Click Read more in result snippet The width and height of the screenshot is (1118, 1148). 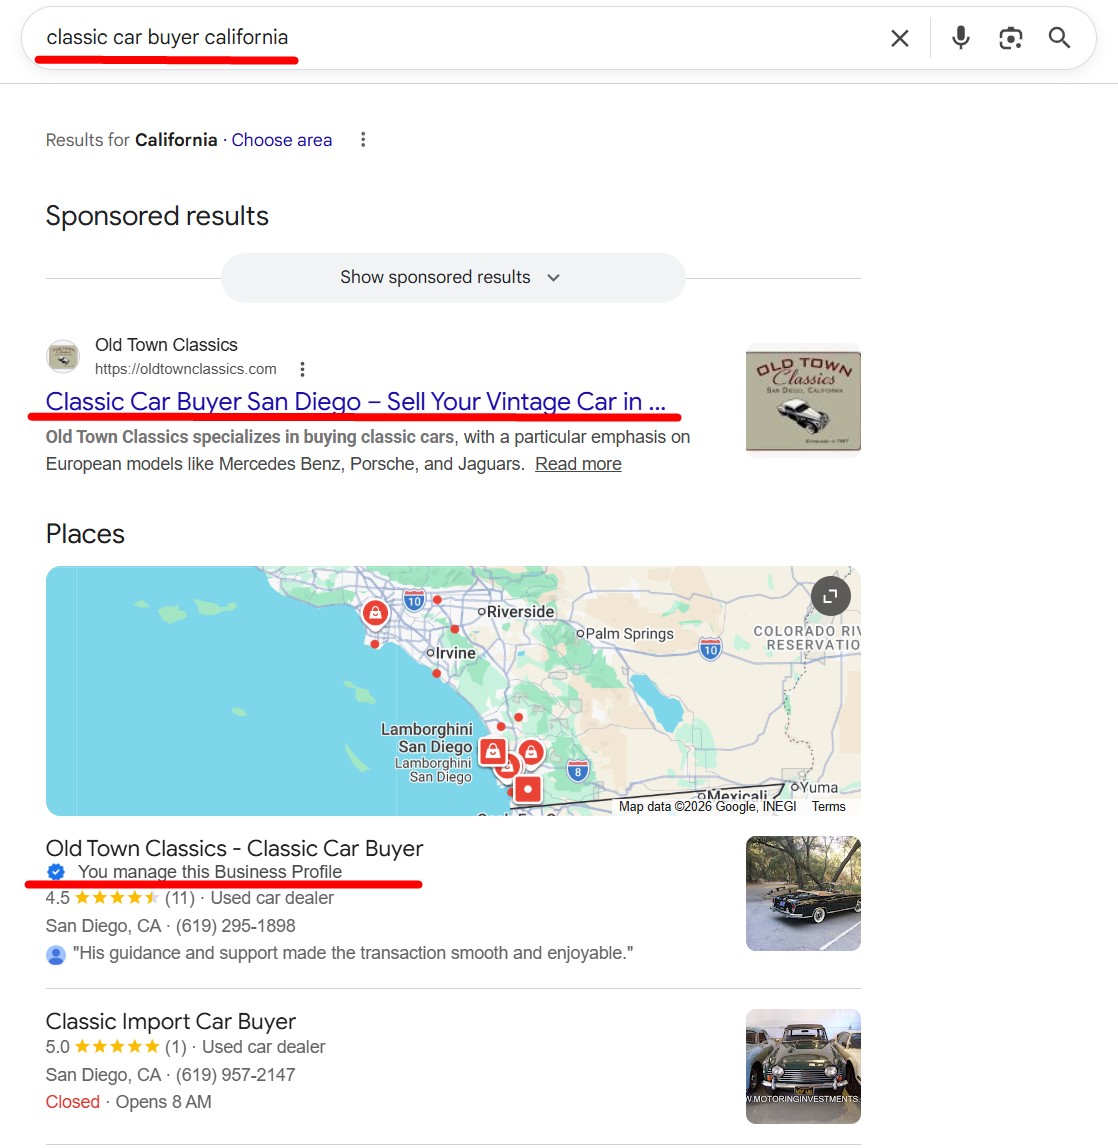[578, 464]
